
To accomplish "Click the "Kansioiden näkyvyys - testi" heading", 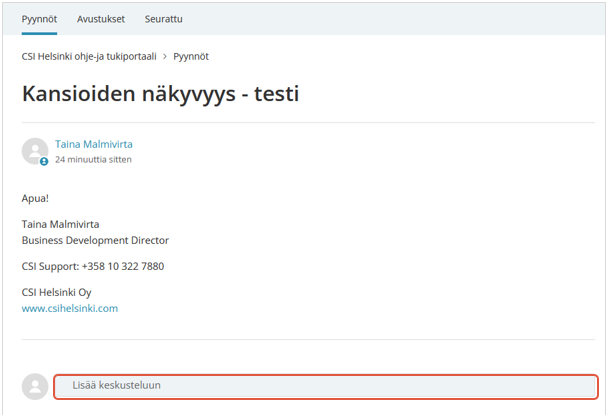I will tap(160, 94).
